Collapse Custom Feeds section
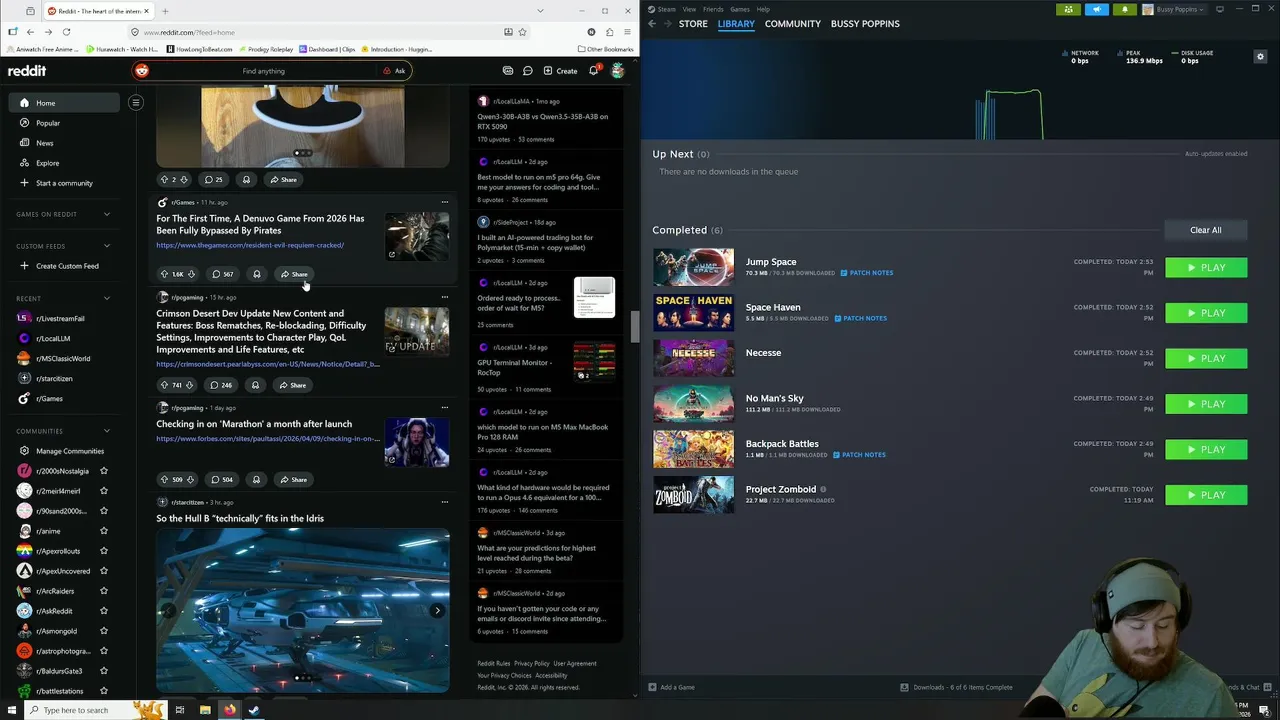 pos(107,246)
